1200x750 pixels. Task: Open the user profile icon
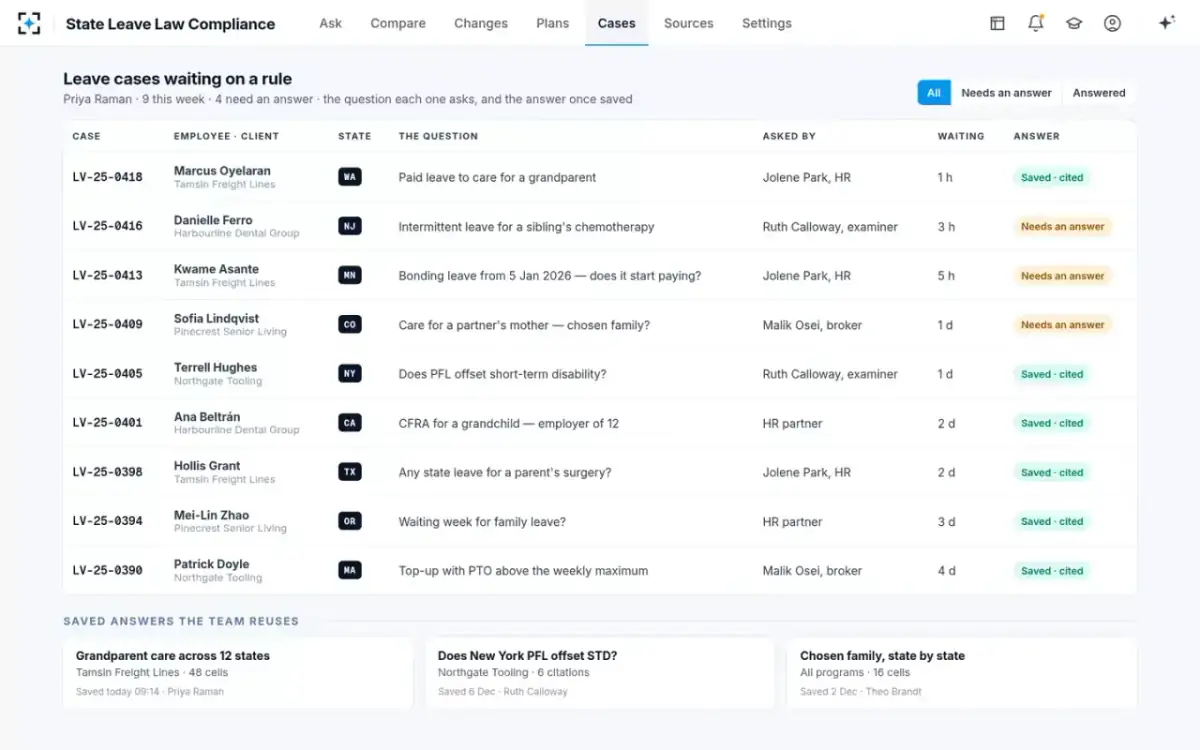tap(1112, 23)
